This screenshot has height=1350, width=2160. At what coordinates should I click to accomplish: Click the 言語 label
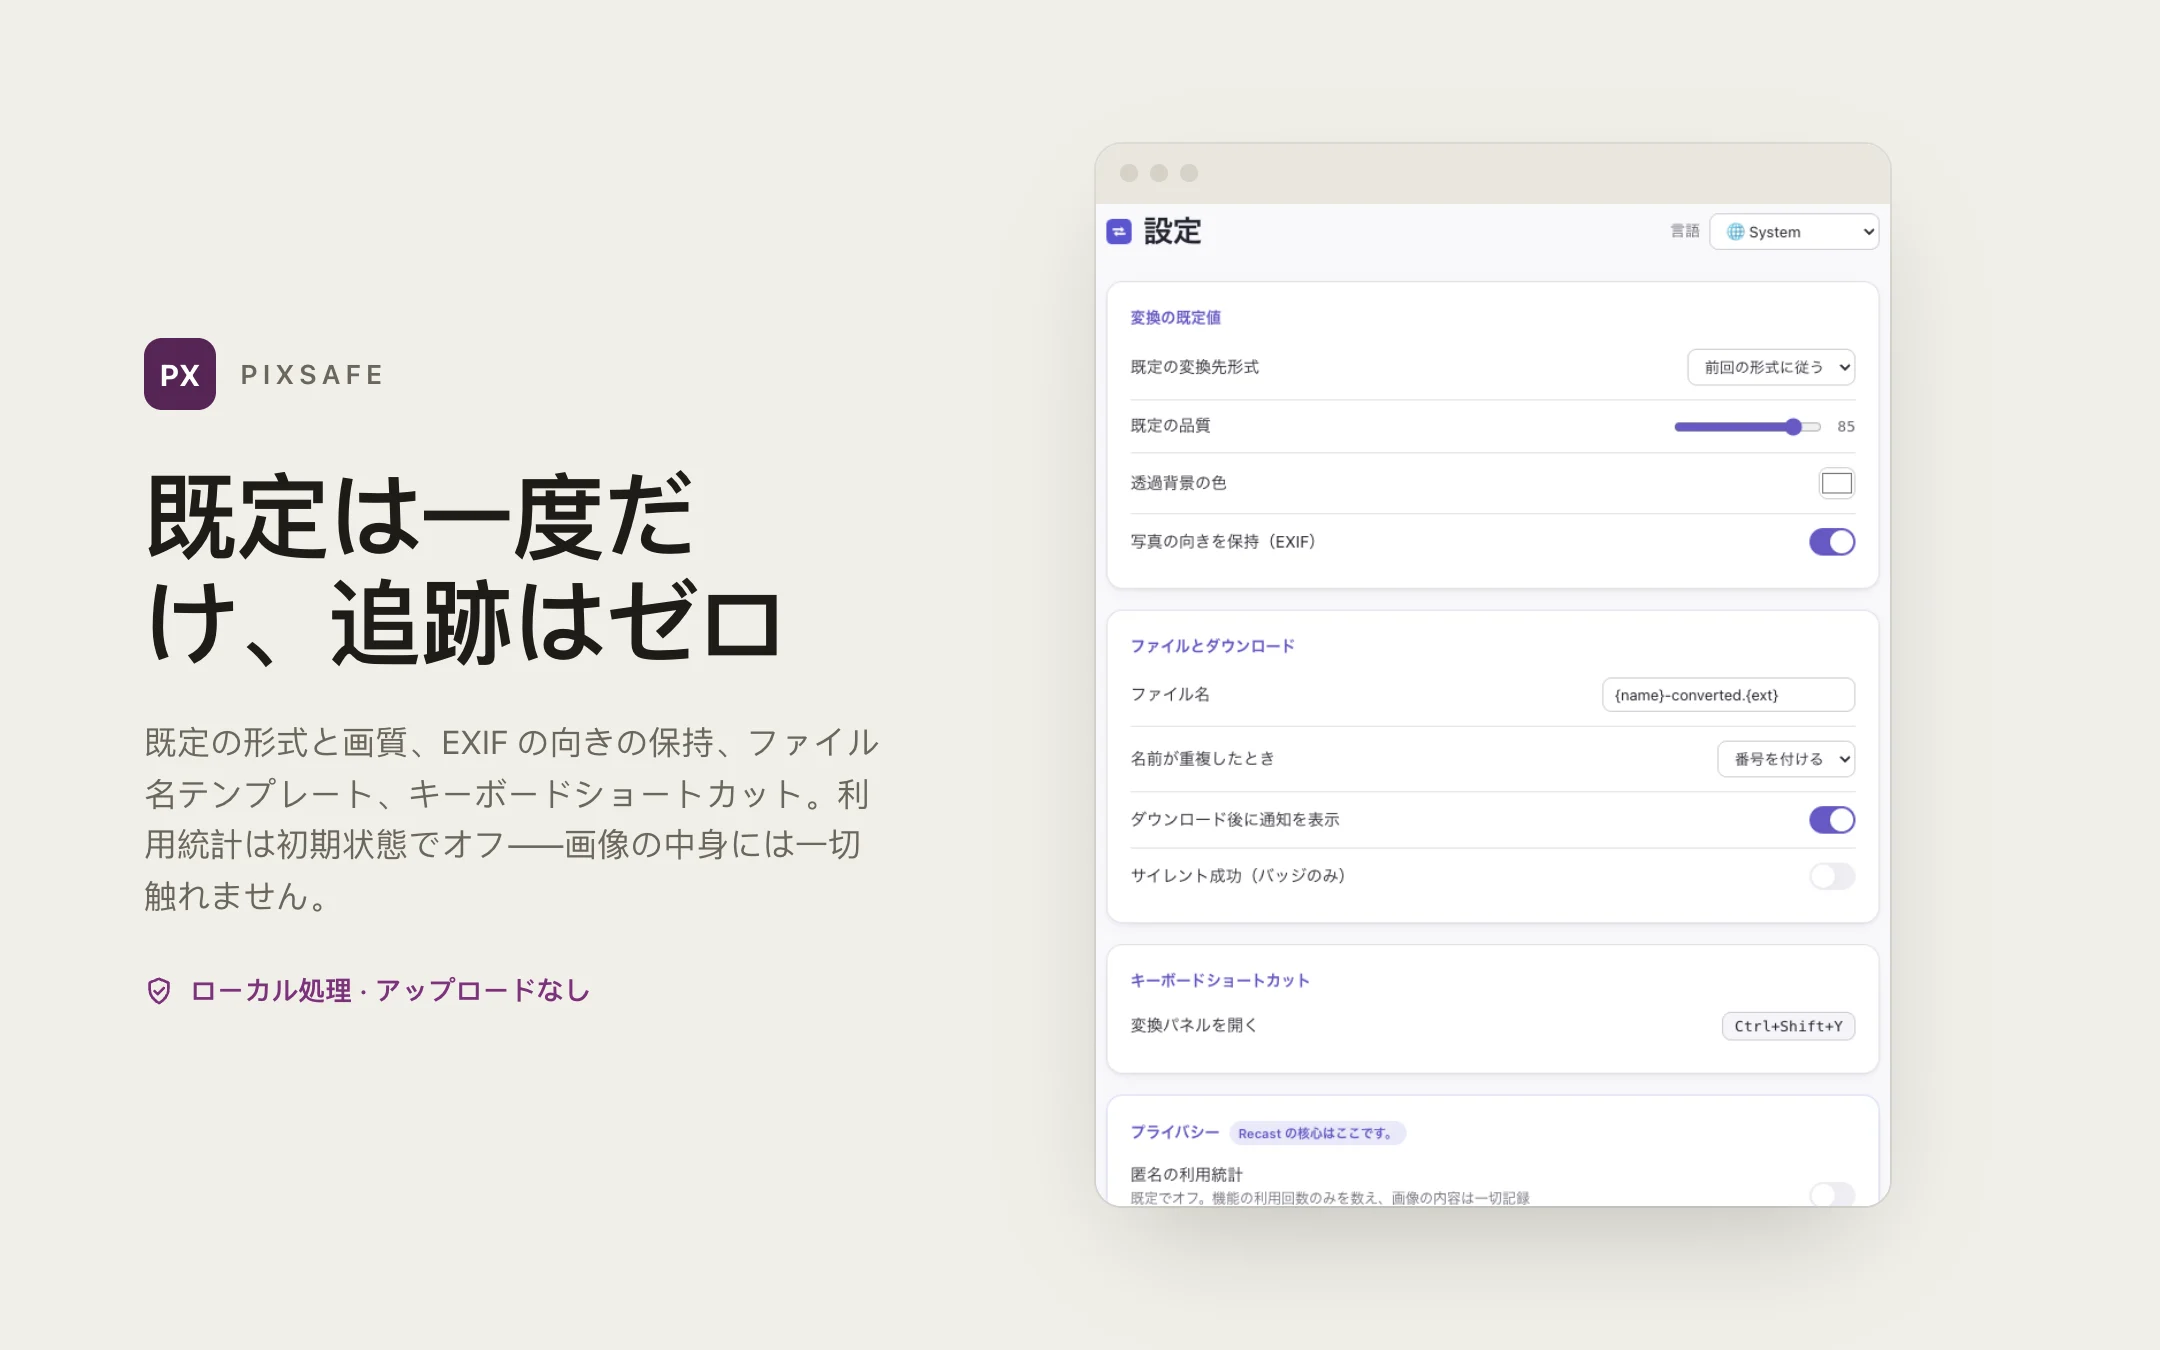[1684, 231]
